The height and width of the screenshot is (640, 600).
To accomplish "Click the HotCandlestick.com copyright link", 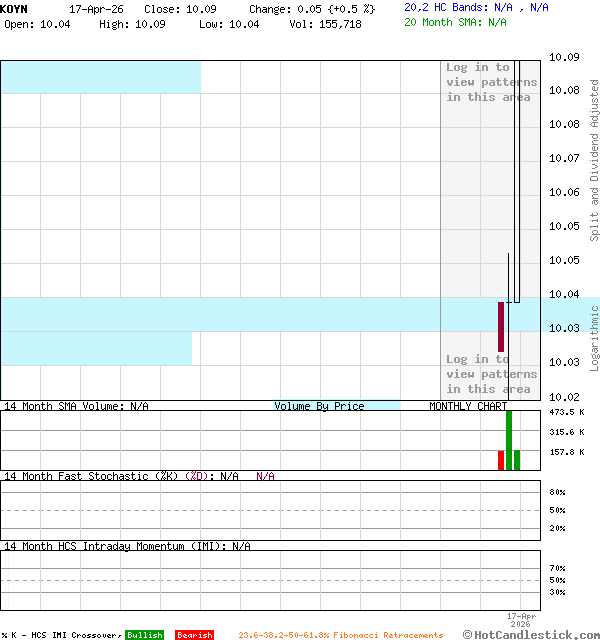I will click(x=531, y=635).
